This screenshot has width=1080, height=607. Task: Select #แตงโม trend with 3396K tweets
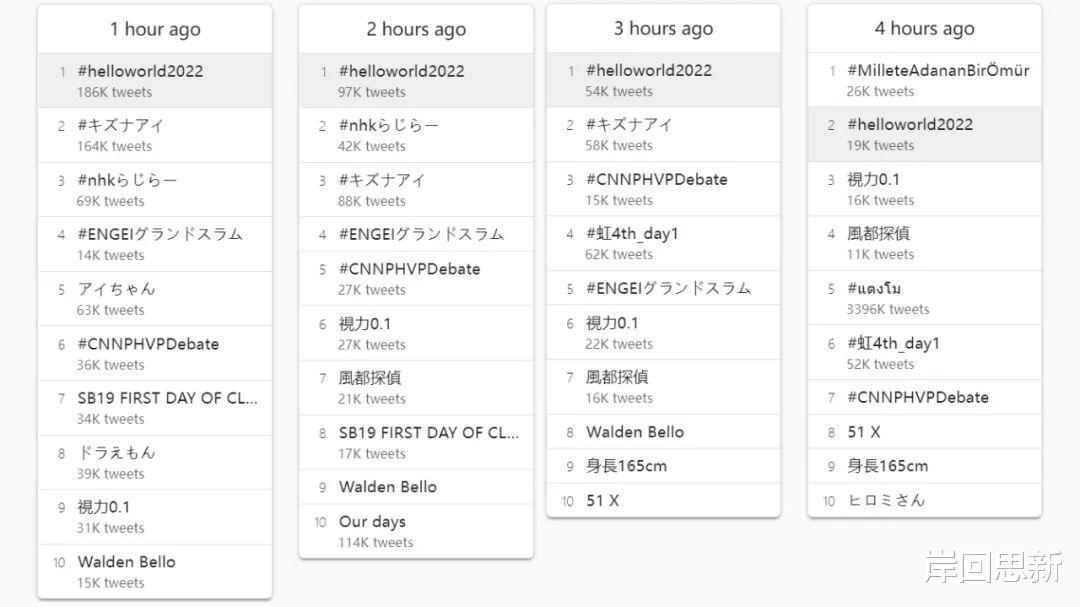pos(874,289)
